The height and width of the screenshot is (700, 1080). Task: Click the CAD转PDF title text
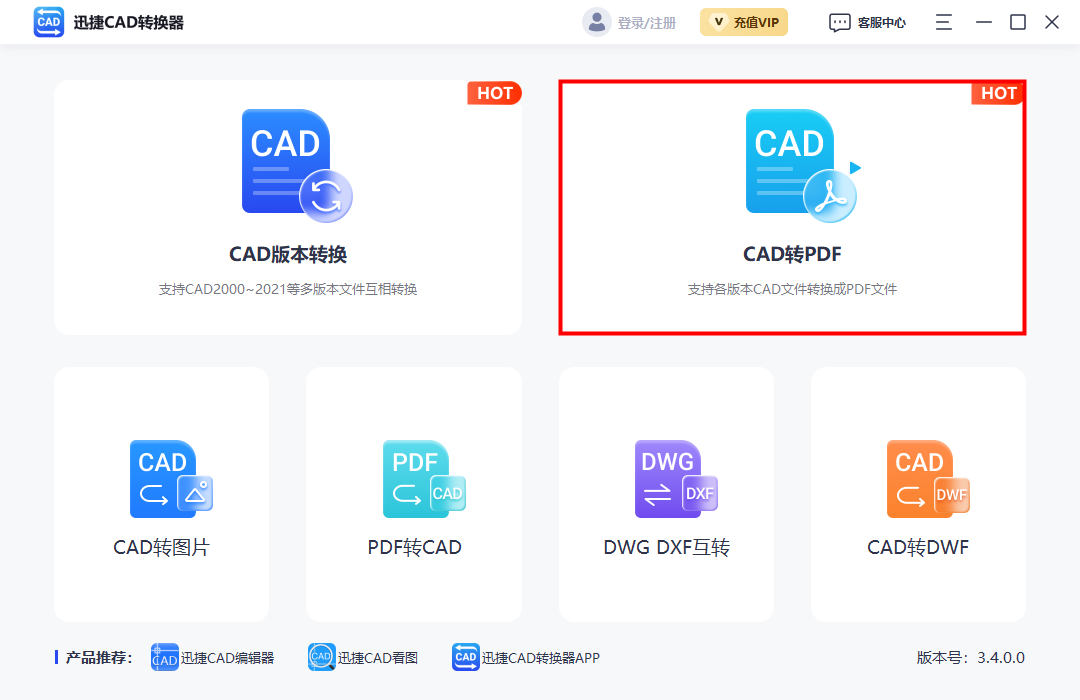[792, 254]
